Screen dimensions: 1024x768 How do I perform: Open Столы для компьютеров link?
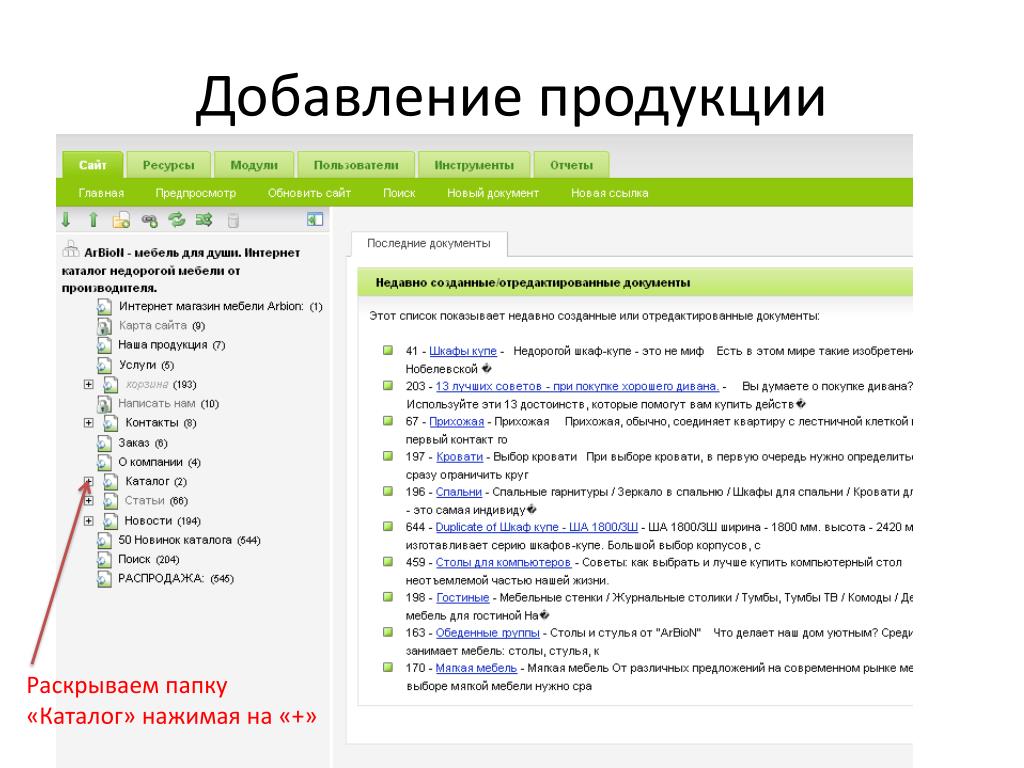(x=503, y=562)
